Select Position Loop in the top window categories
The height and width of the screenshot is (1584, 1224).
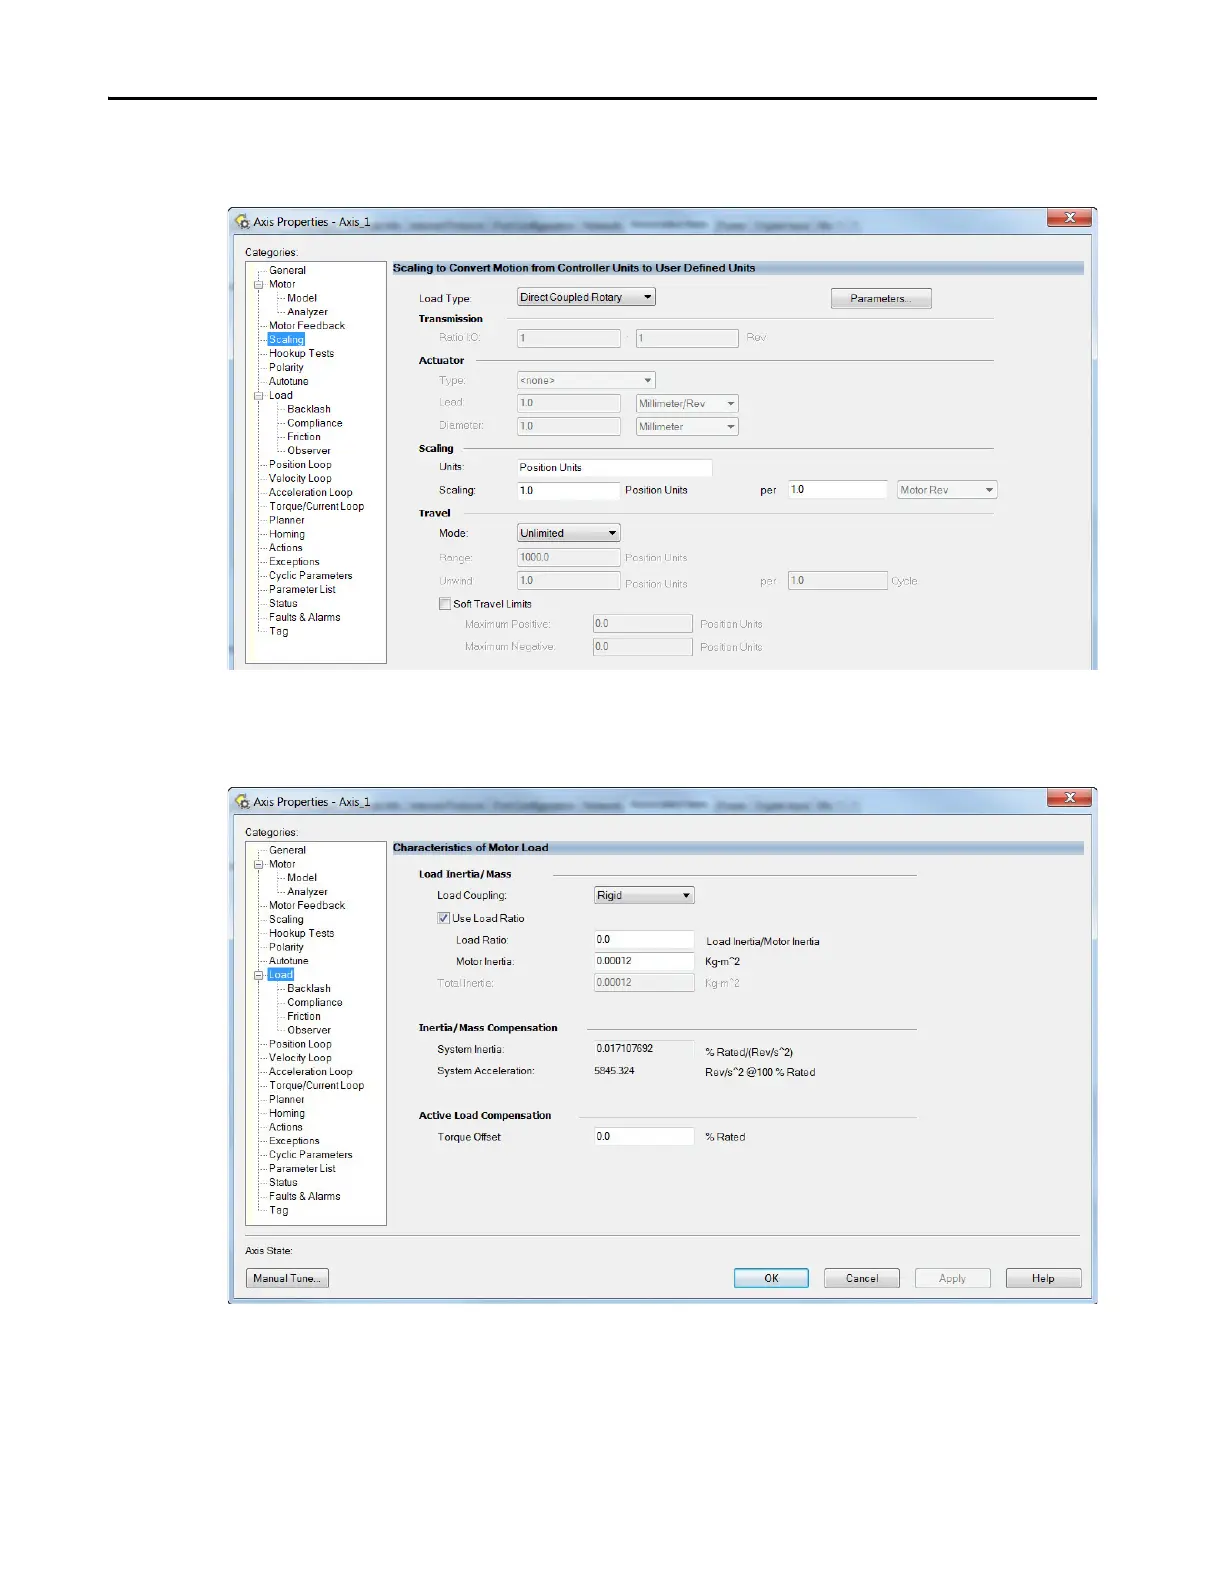[x=300, y=464]
